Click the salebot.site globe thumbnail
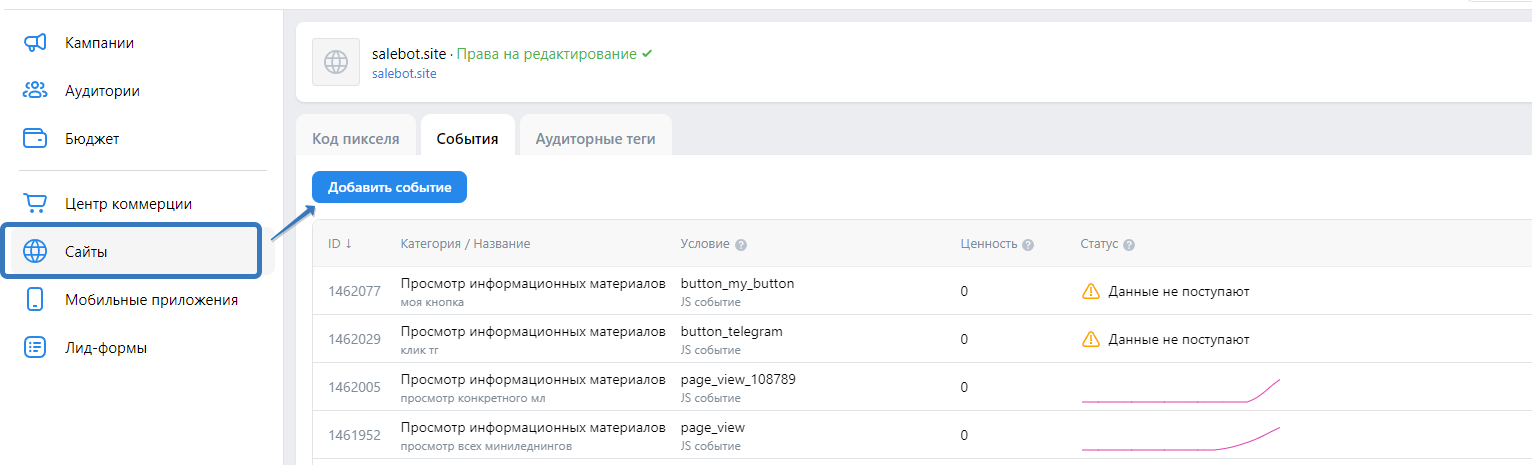This screenshot has width=1532, height=465. [x=336, y=62]
